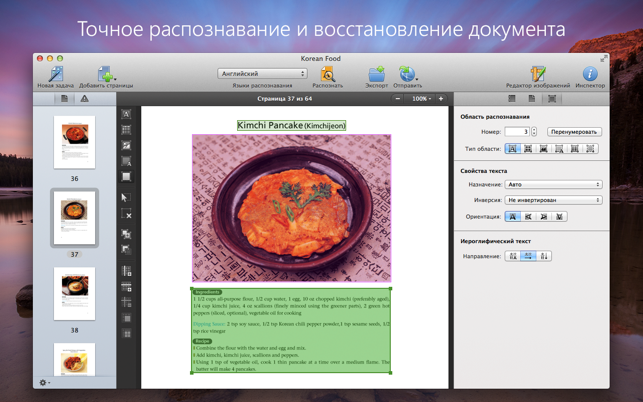This screenshot has width=643, height=402.
Task: Click the Отправить globe icon
Action: click(x=407, y=74)
